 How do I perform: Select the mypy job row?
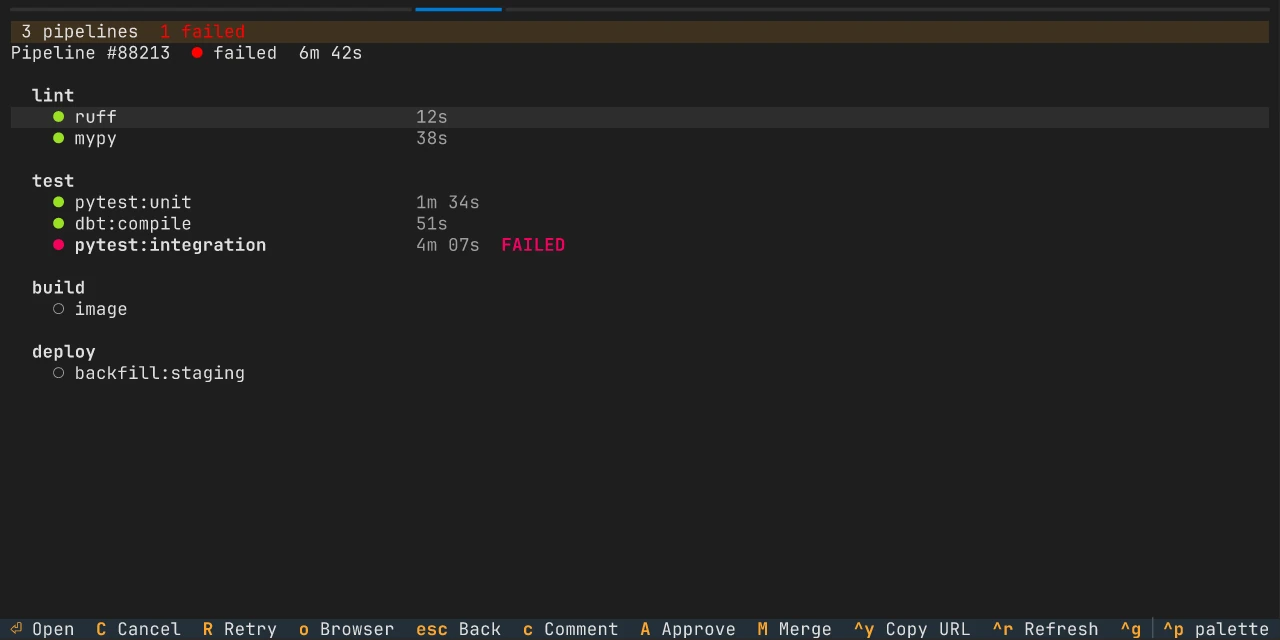[640, 138]
